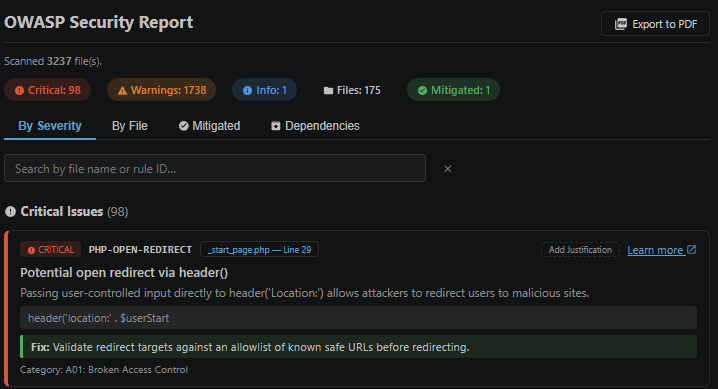Open _start_page.php Line 29 file link

259,249
